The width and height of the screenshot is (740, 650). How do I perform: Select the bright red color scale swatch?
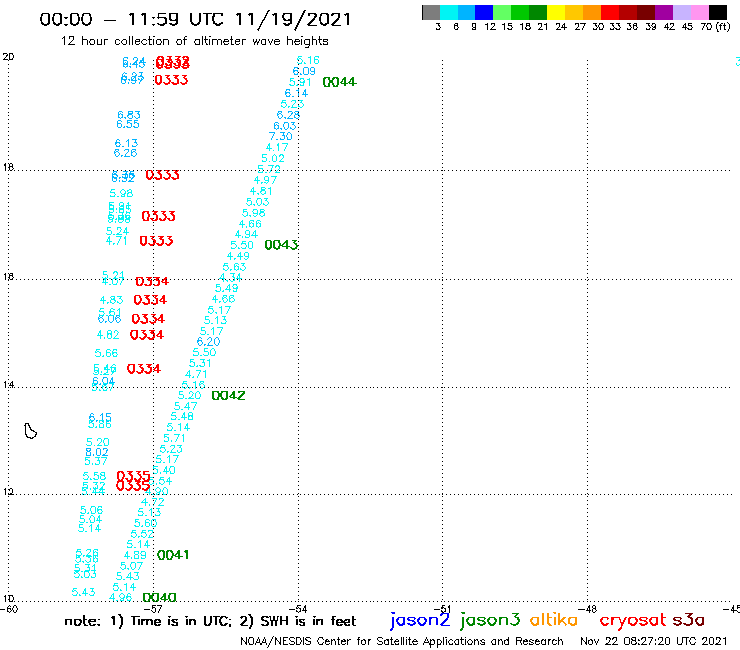coord(609,13)
